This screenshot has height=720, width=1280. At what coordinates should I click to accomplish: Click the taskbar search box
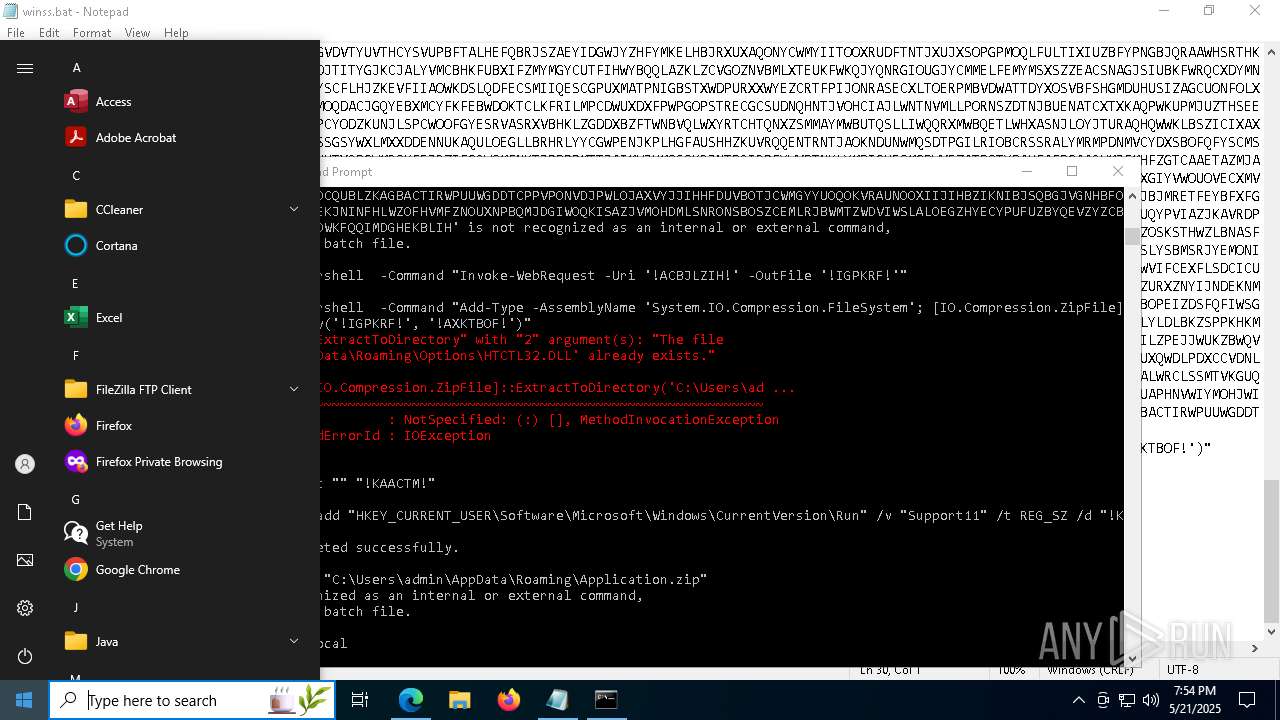(x=192, y=700)
